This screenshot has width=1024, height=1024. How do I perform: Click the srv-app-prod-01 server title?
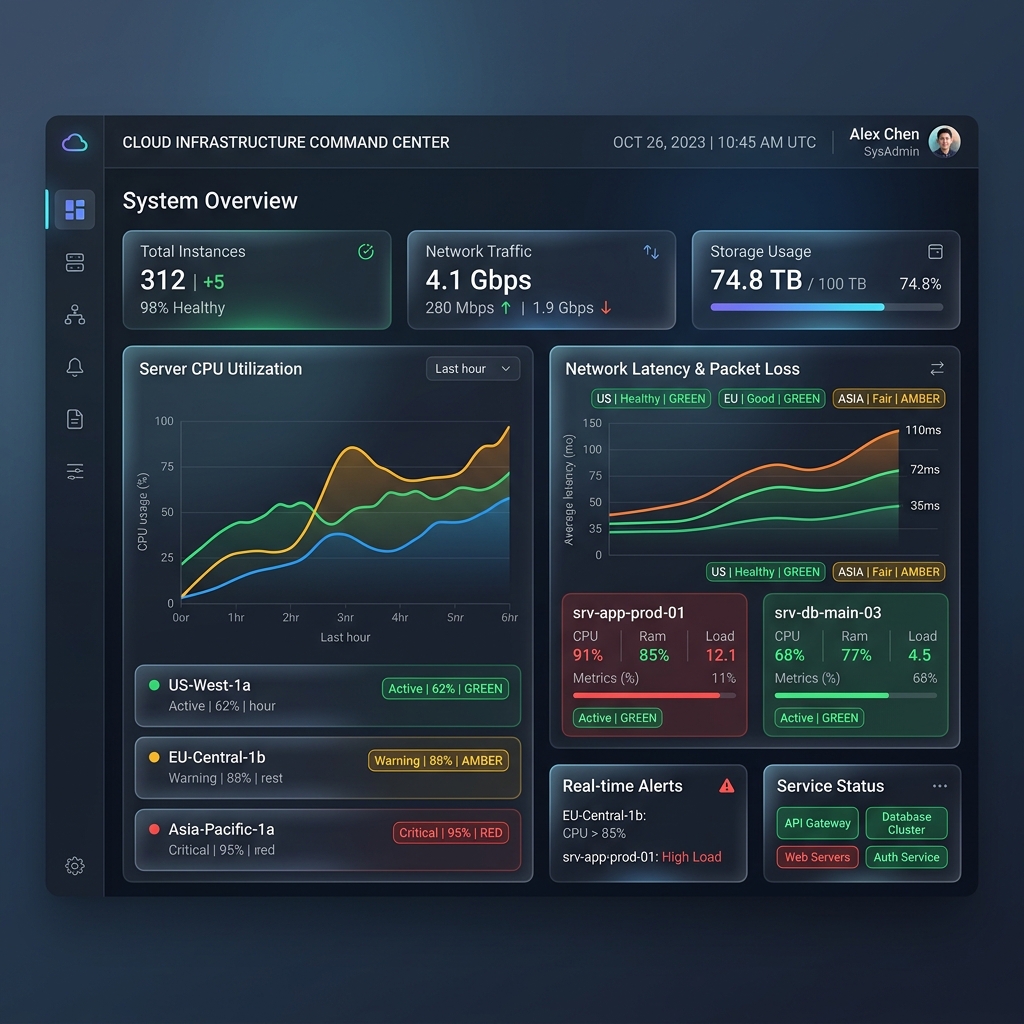(628, 613)
